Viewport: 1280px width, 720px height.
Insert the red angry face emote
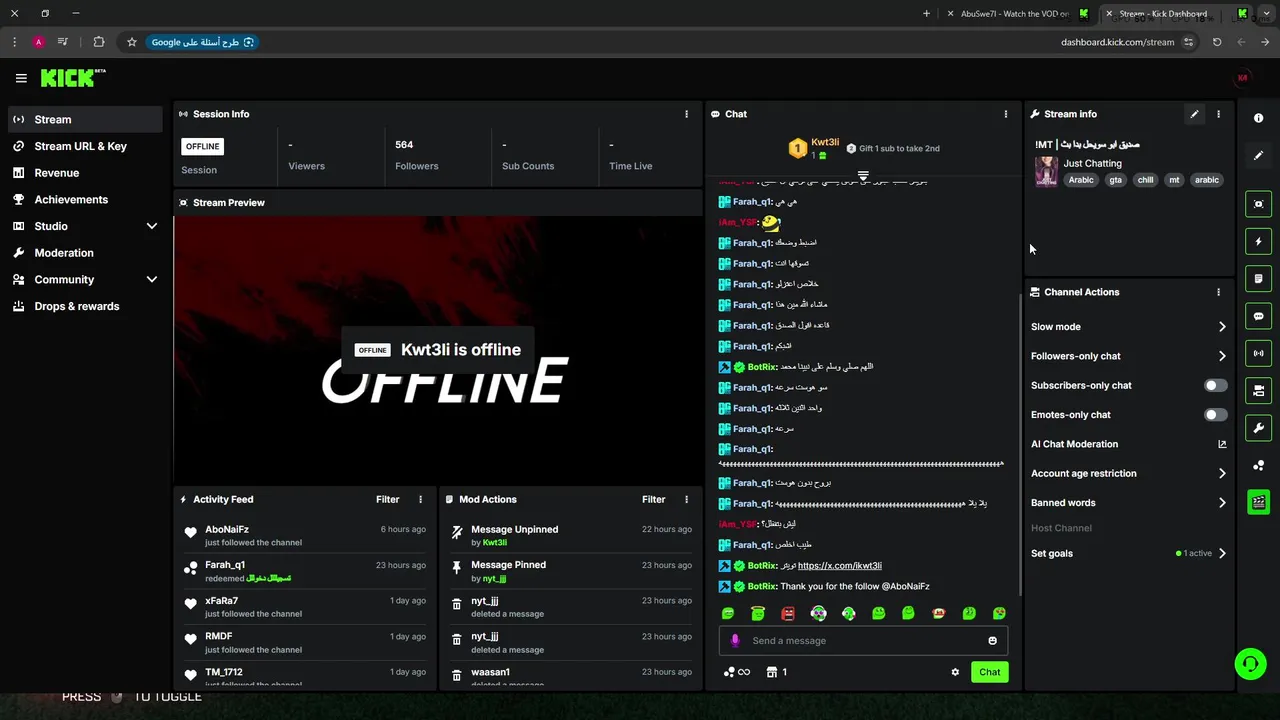coord(788,613)
